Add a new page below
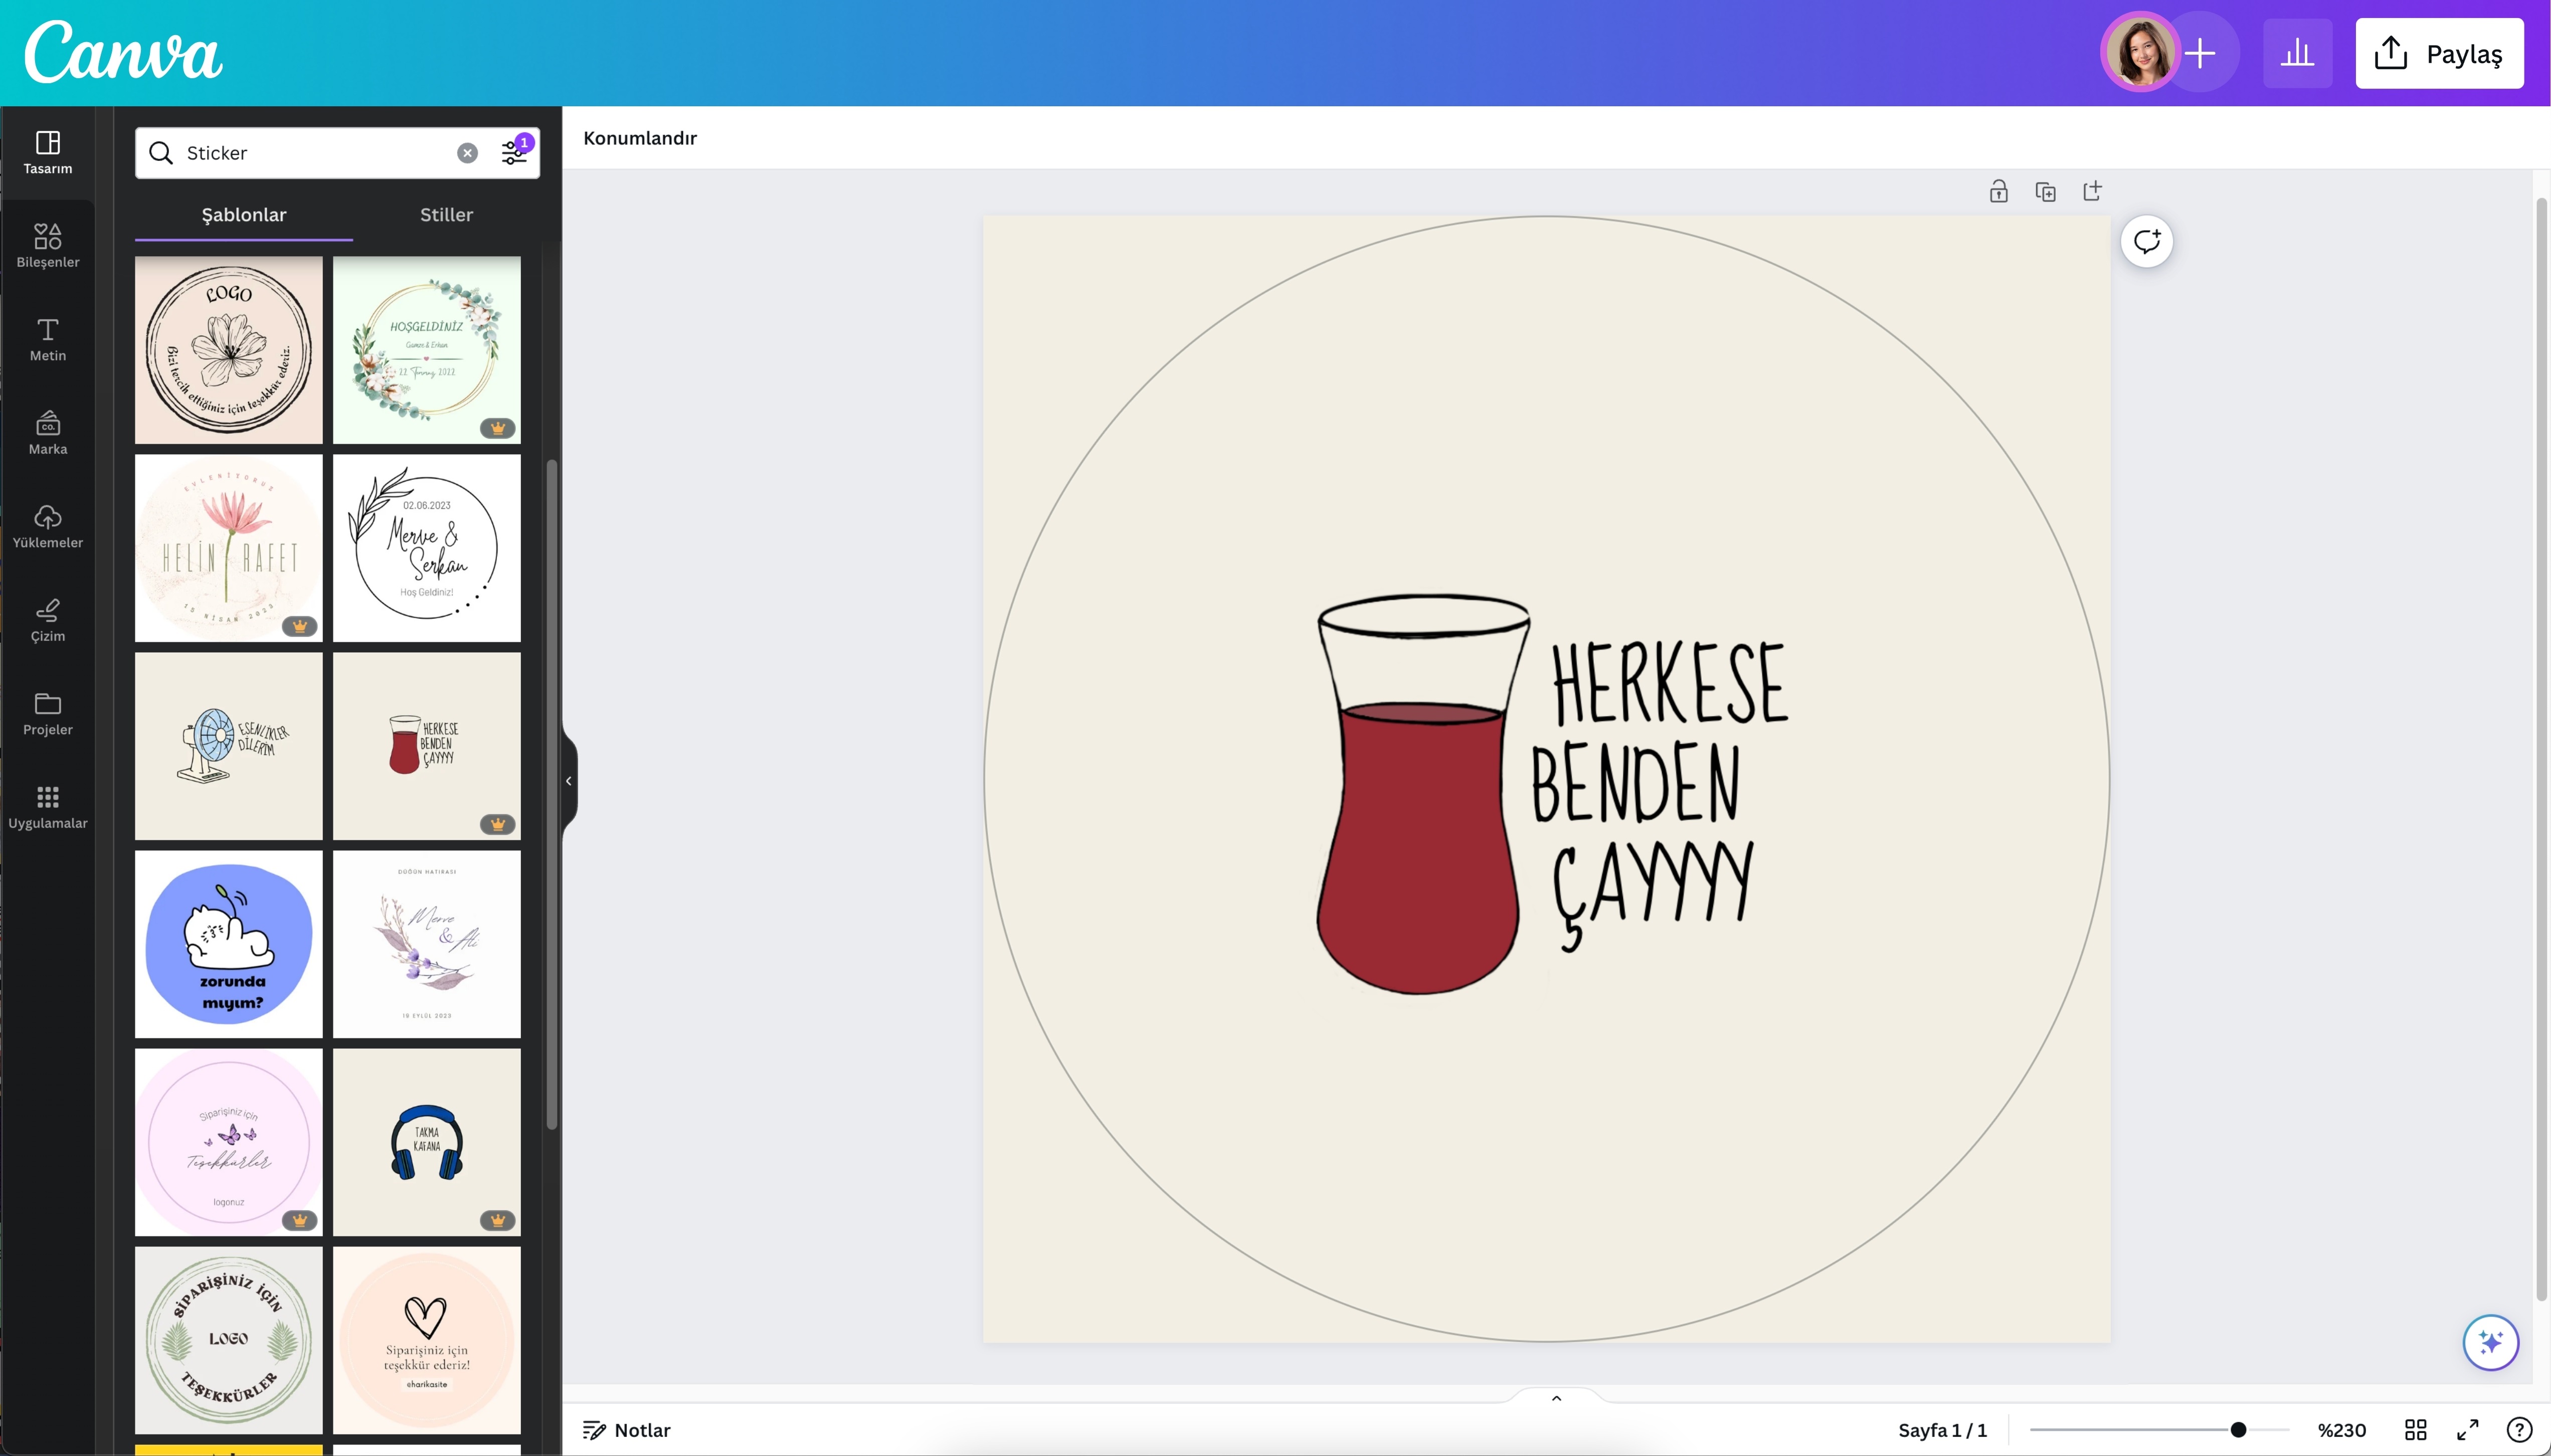Image resolution: width=2551 pixels, height=1456 pixels. pyautogui.click(x=2092, y=190)
